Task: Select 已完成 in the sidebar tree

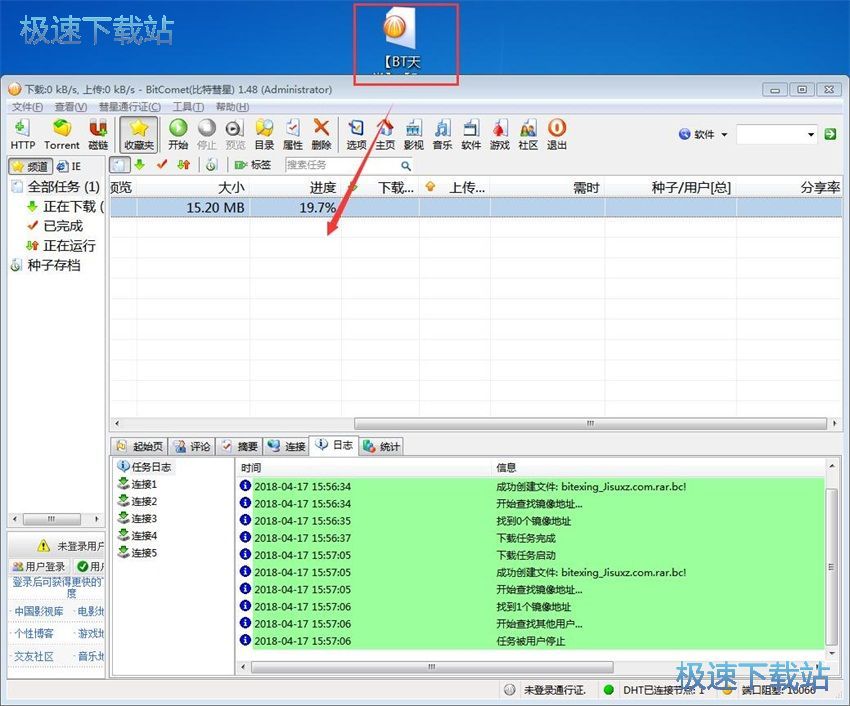Action: tap(55, 226)
